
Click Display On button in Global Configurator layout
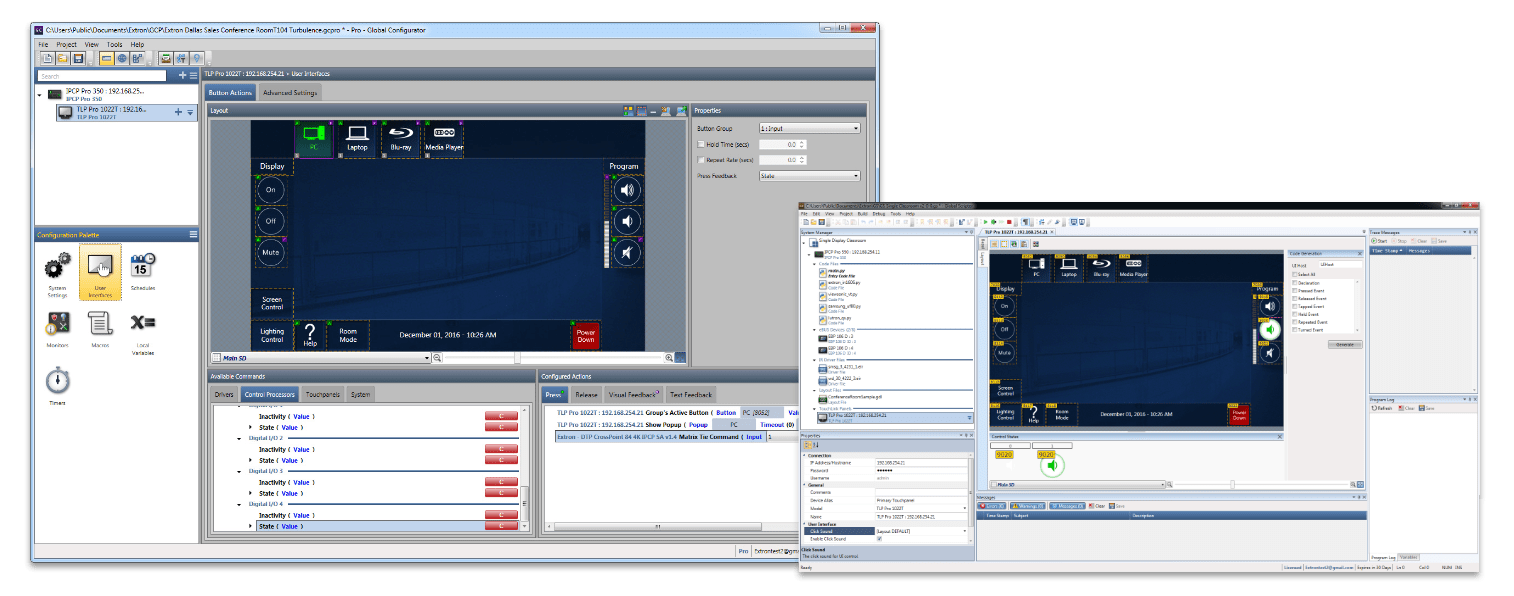271,190
